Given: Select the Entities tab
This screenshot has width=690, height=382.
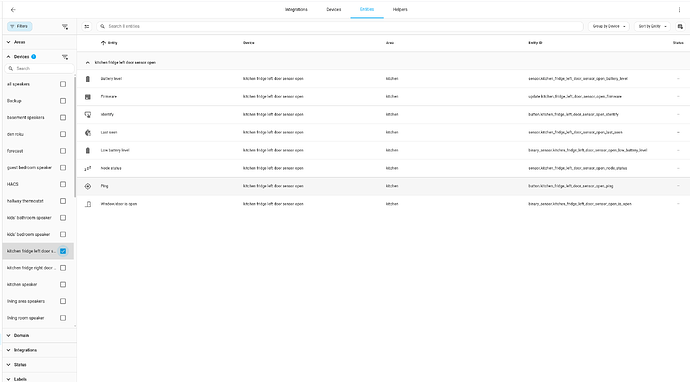Looking at the screenshot, I should pos(367,10).
